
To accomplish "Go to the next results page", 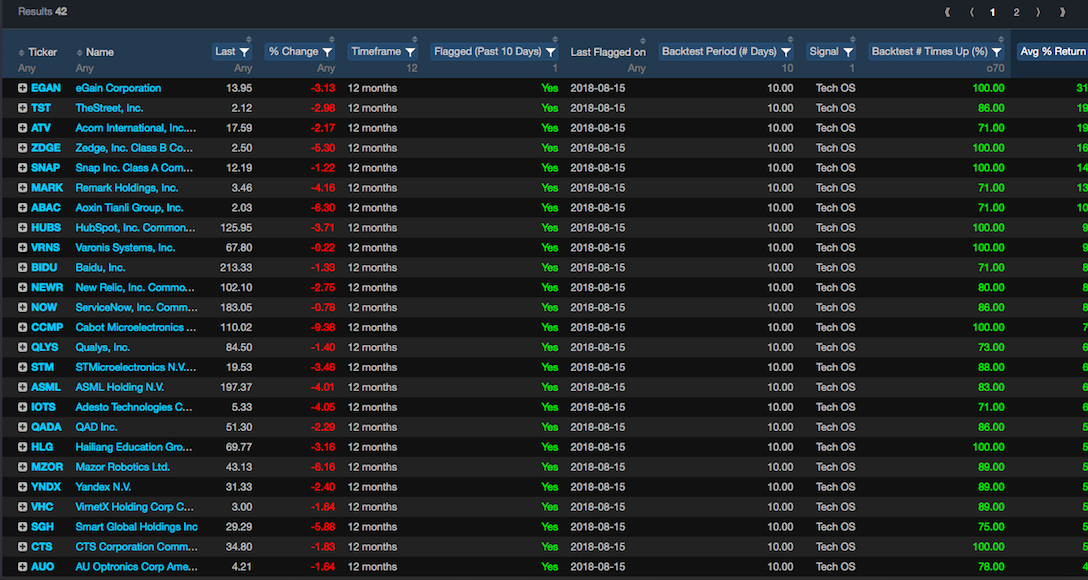I will pos(1038,12).
